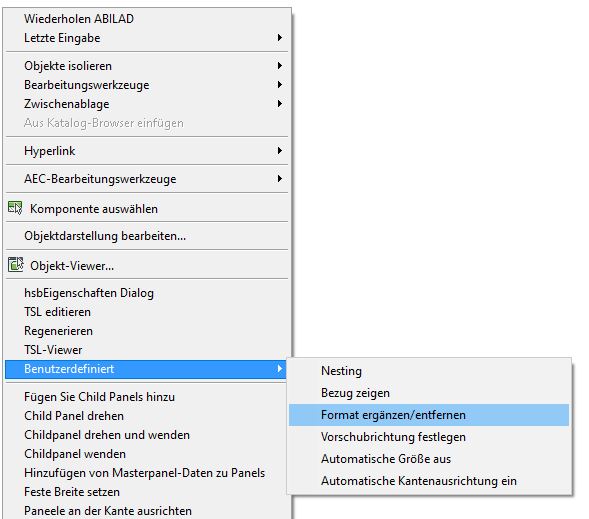Select Format ergänzen/entfernen
The width and height of the screenshot is (589, 519).
tap(429, 415)
